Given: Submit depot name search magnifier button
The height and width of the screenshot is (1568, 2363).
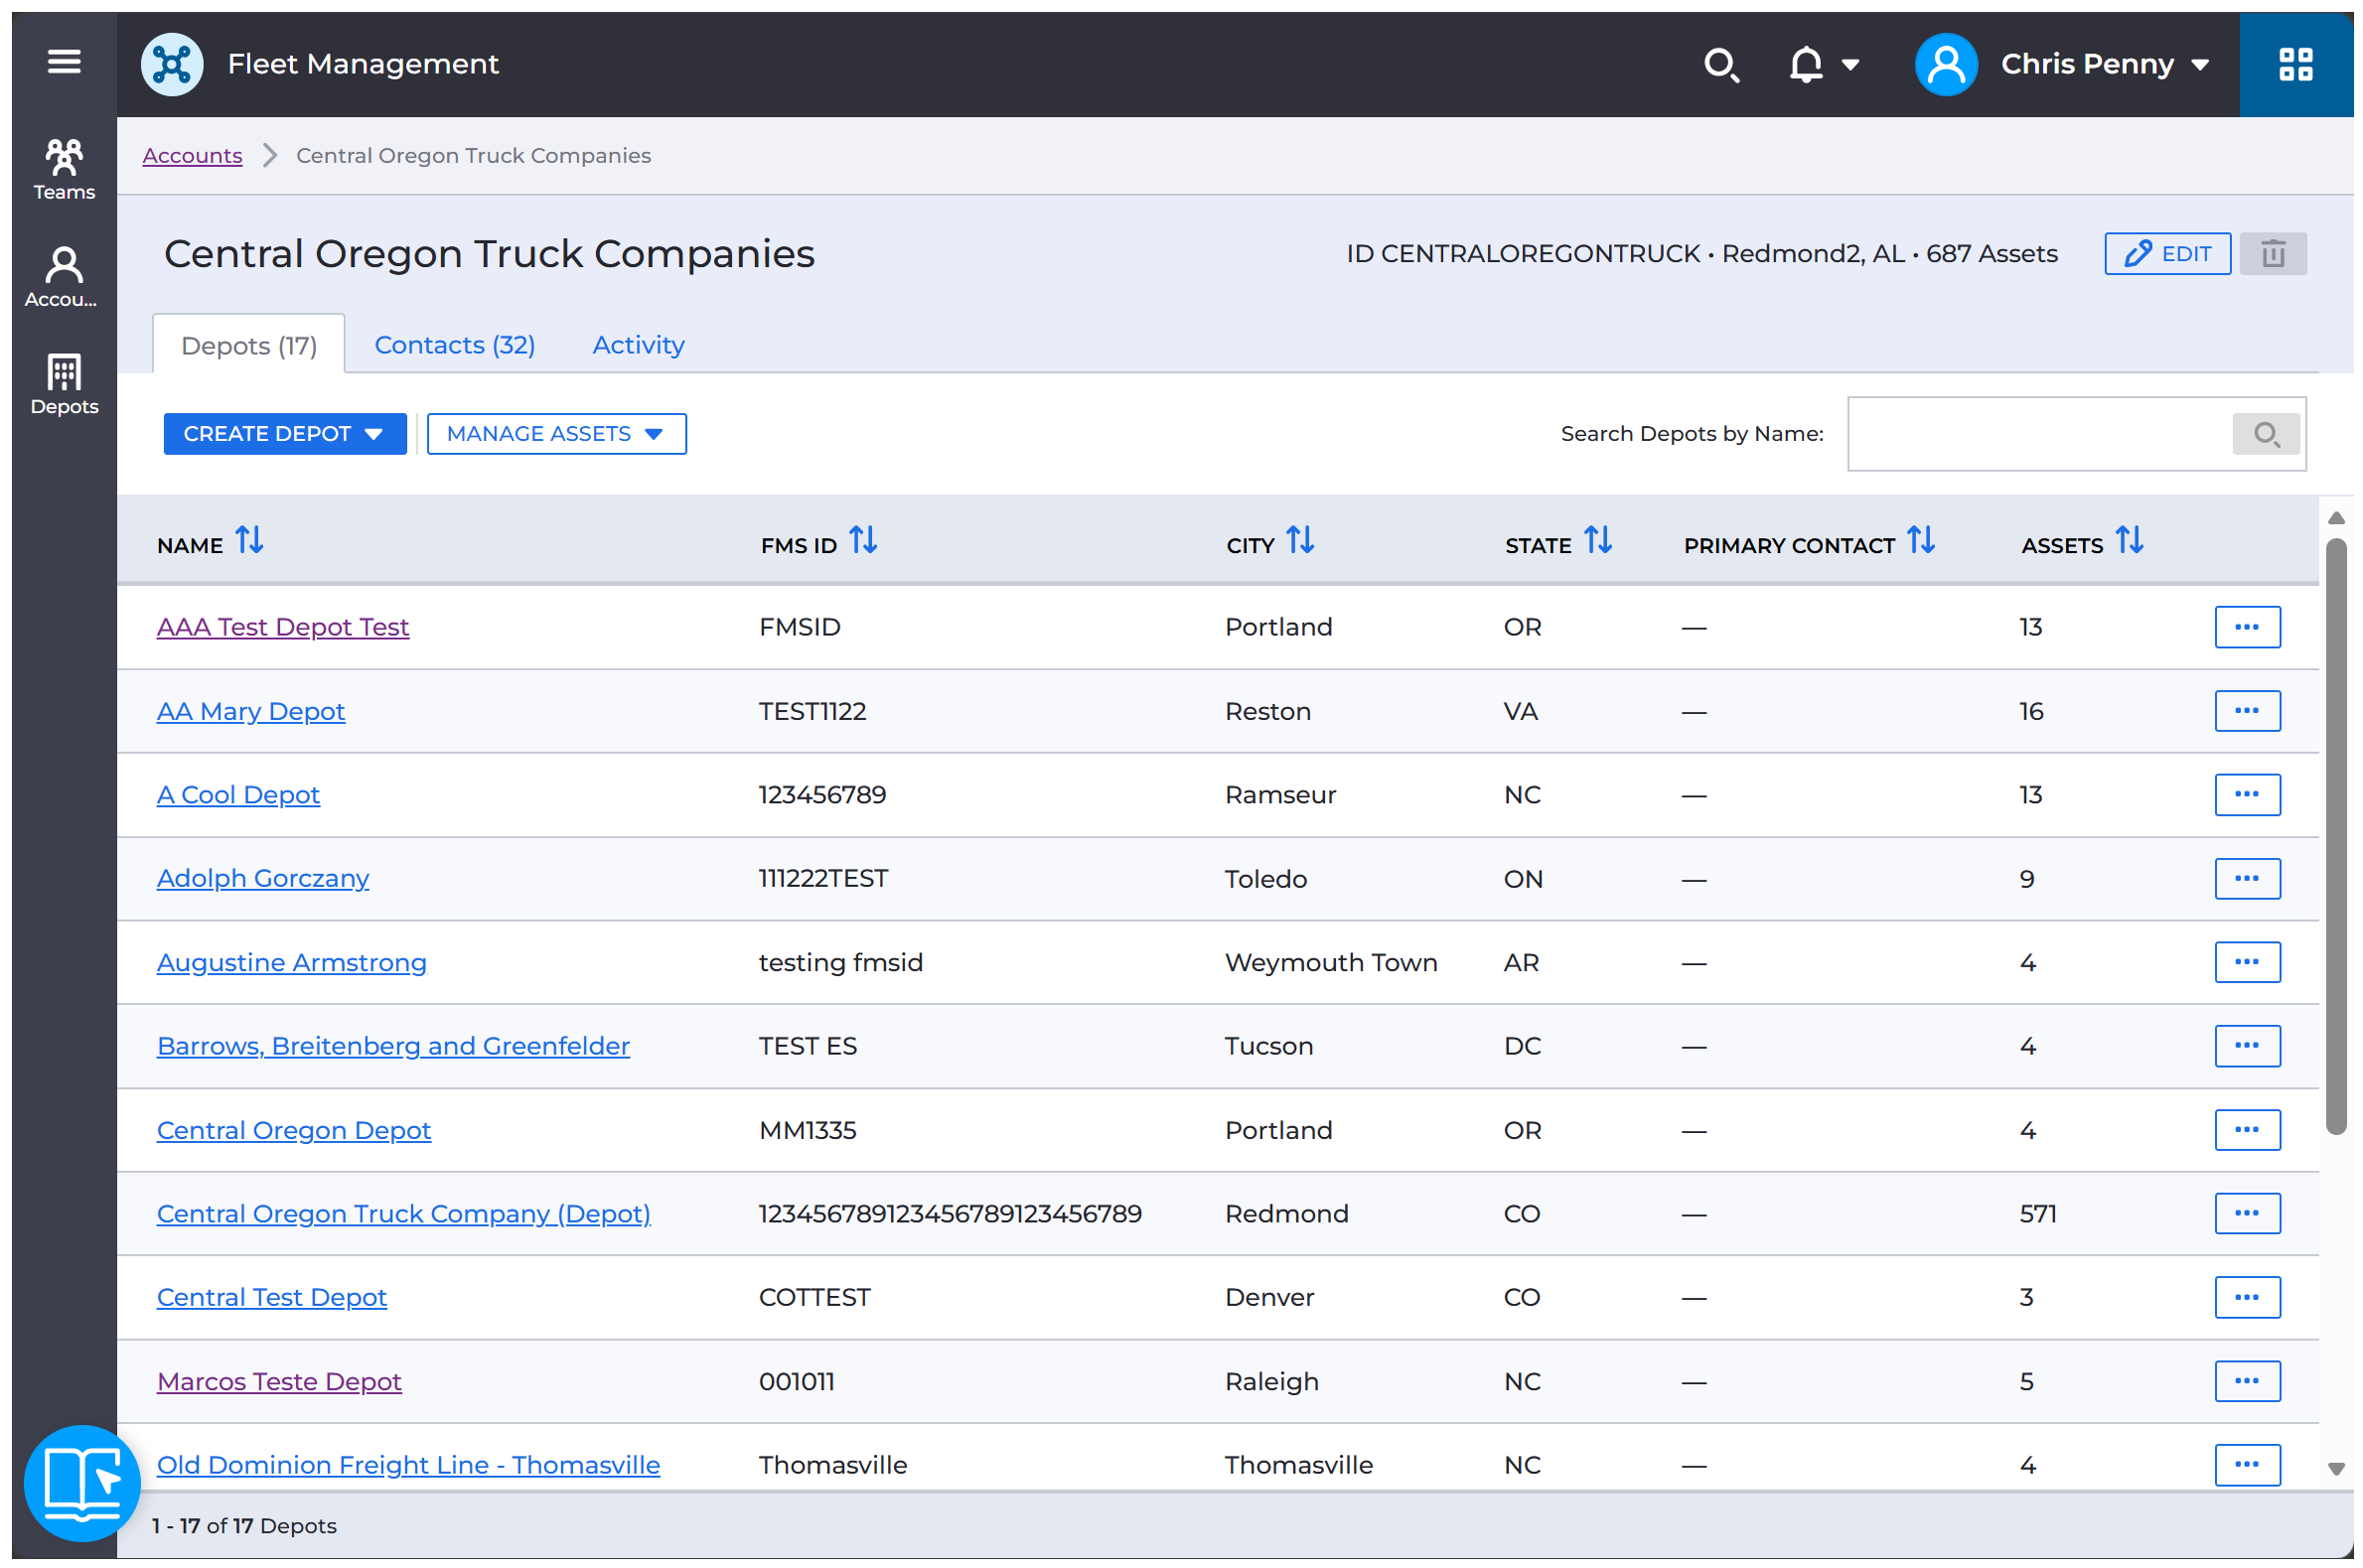Looking at the screenshot, I should point(2265,434).
